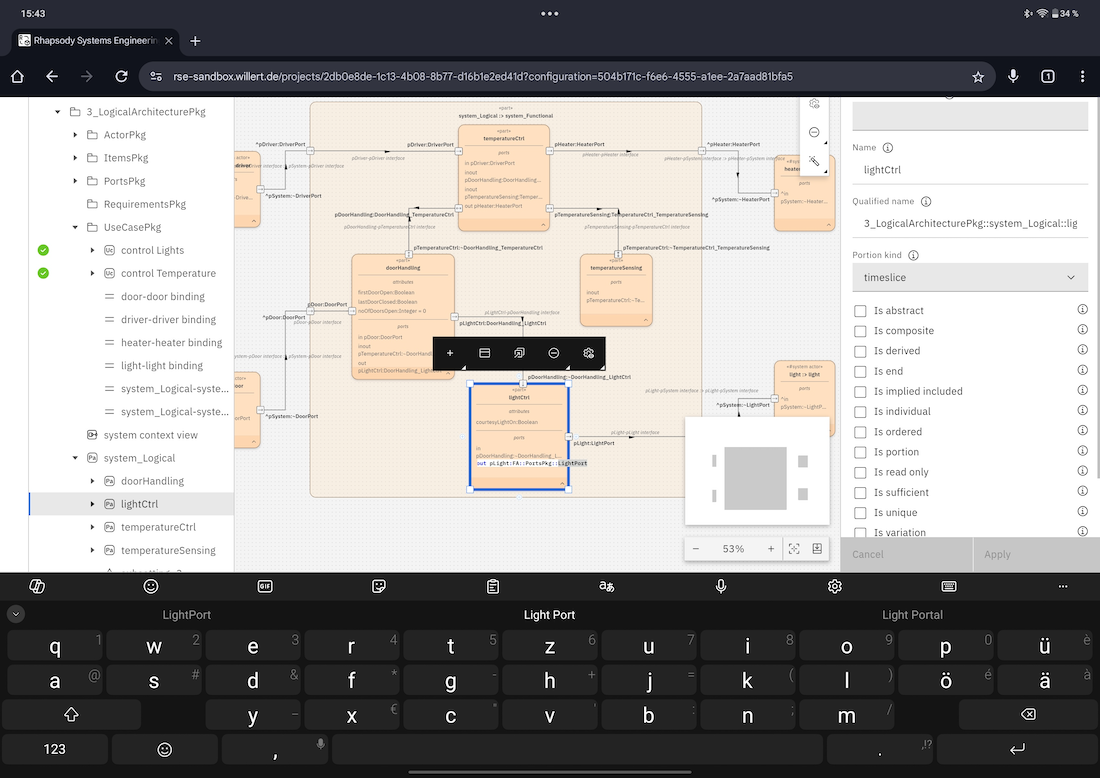Click the magic wand tool in the vertical toolbar
1100x778 pixels.
815,160
